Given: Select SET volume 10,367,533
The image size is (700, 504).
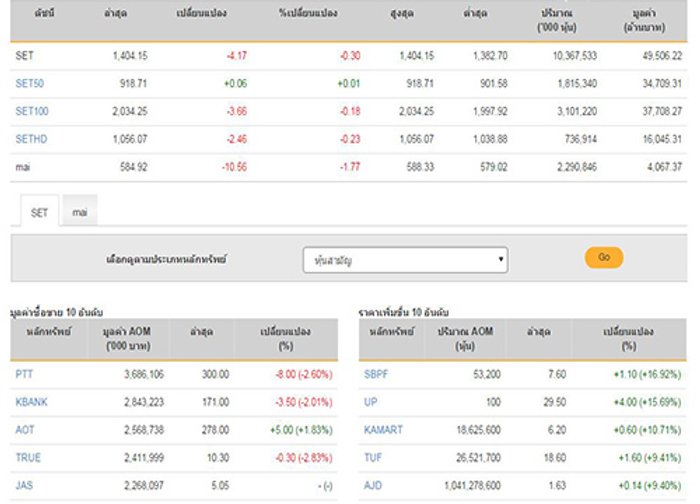Looking at the screenshot, I should 575,56.
